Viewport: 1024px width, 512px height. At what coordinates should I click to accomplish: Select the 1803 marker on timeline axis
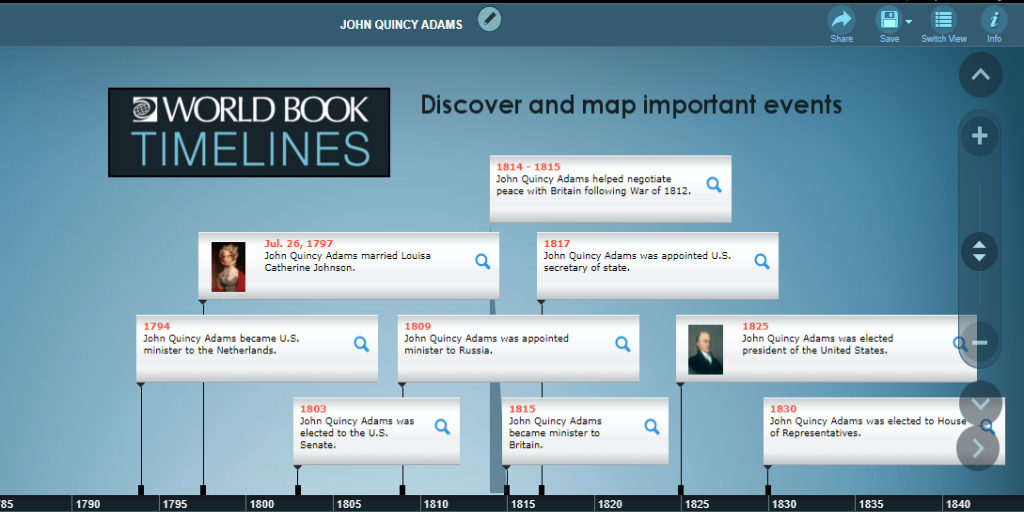click(x=298, y=490)
